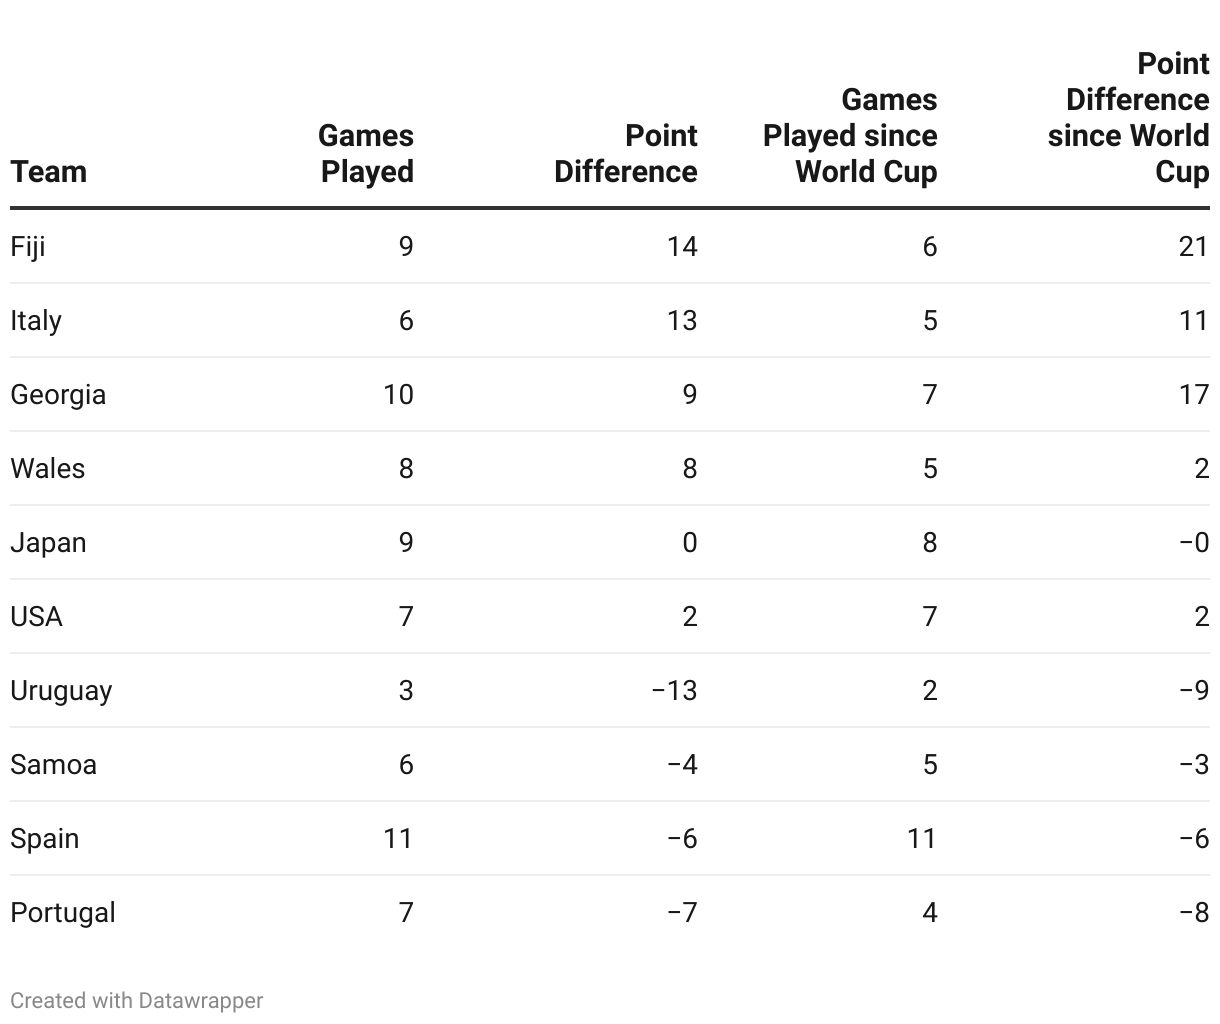The height and width of the screenshot is (1024, 1220).
Task: Click Uruguay's Point Difference value of −13
Action: [674, 690]
